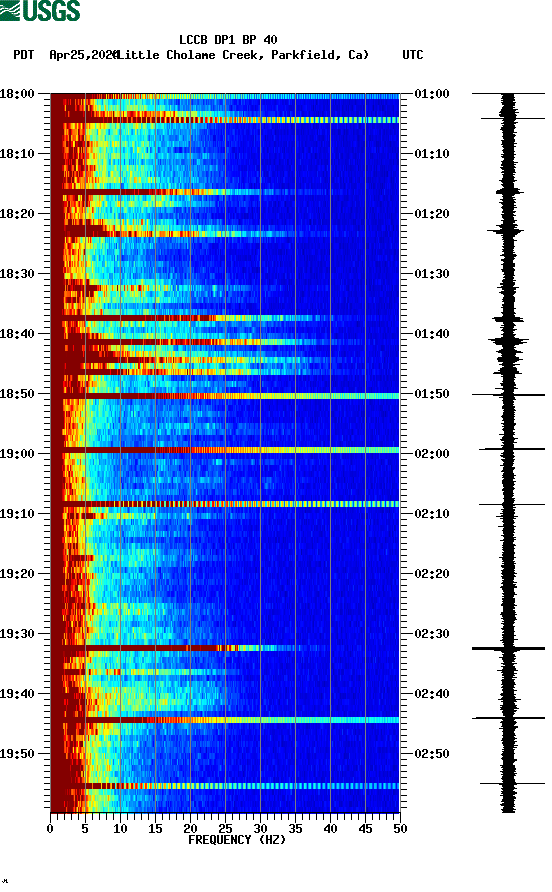
Task: Click the 18:00 PDT time label
Action: pyautogui.click(x=17, y=94)
